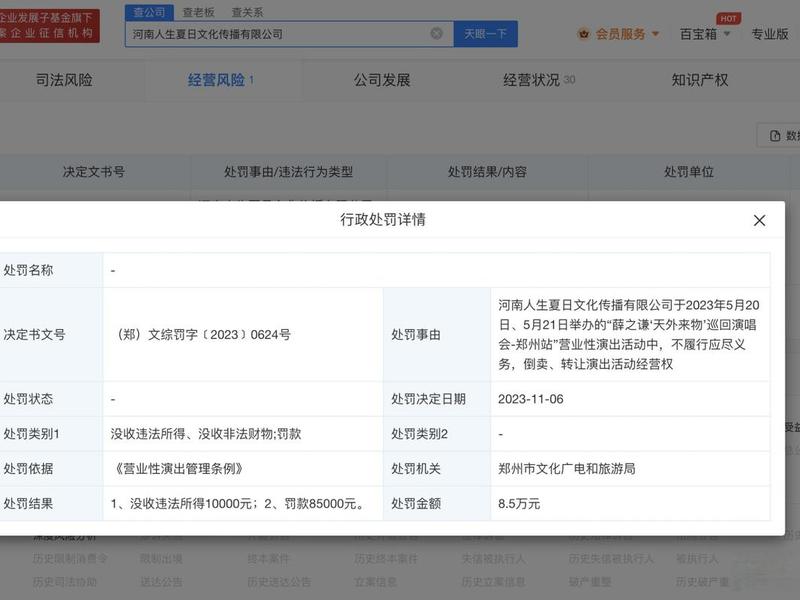The height and width of the screenshot is (600, 800).
Task: Click the 处罚事由 description paragraph
Action: tap(629, 335)
